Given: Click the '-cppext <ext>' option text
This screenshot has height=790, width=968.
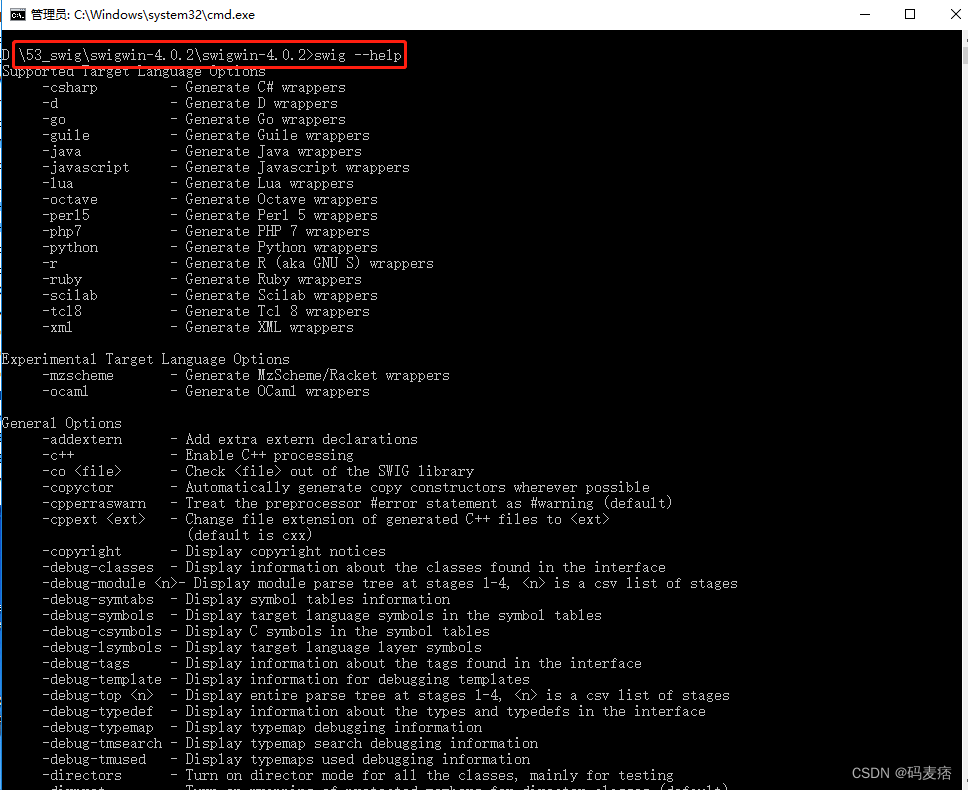Looking at the screenshot, I should (94, 520).
